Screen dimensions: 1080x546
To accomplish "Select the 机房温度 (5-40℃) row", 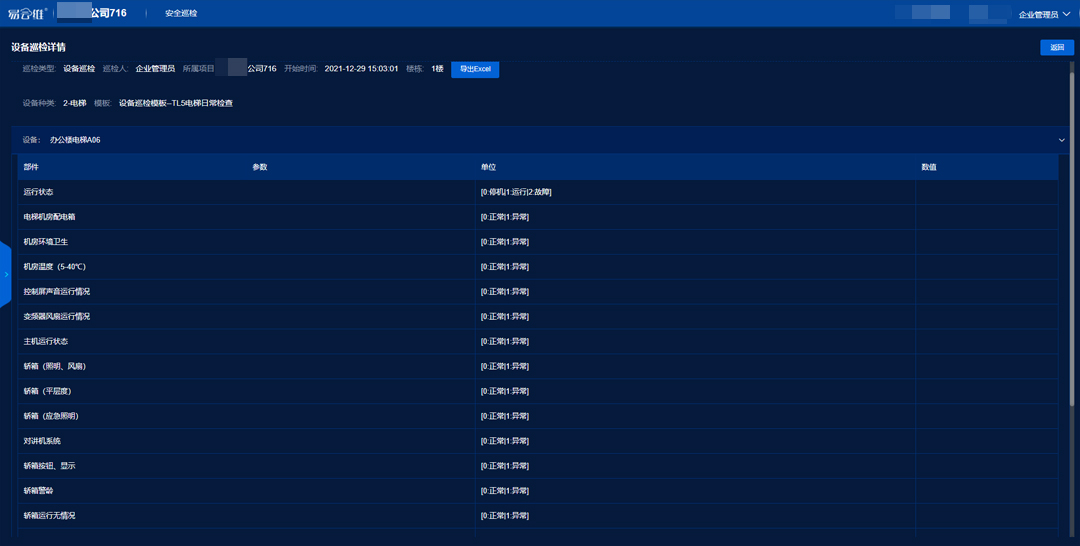I will (x=54, y=267).
